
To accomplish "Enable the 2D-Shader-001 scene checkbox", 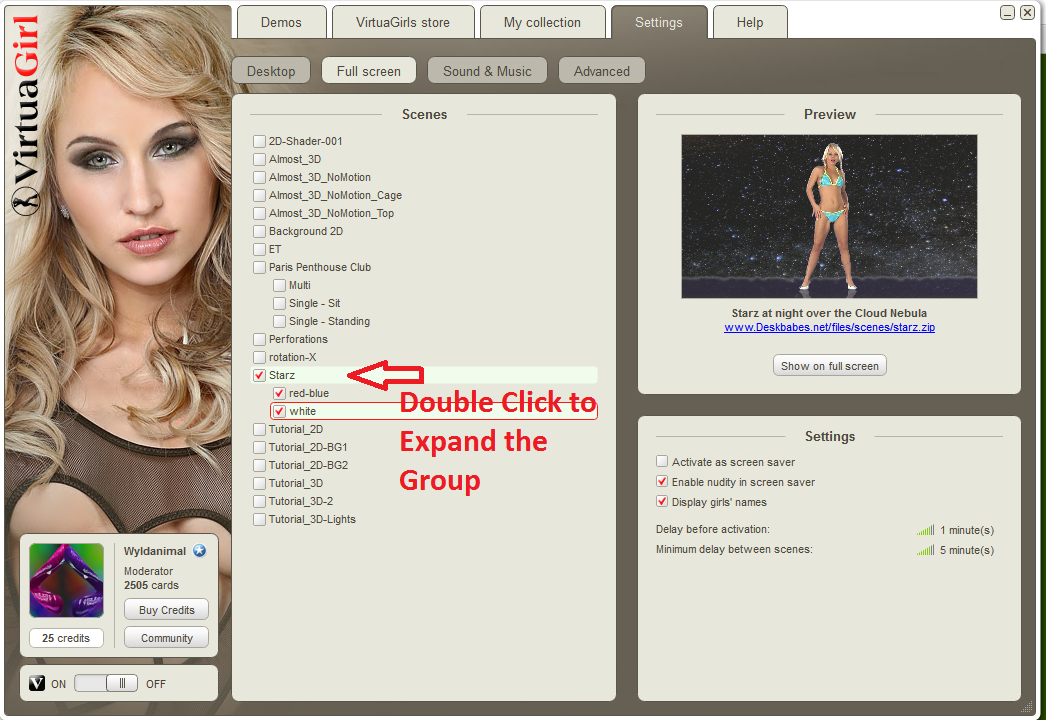I will pyautogui.click(x=259, y=141).
